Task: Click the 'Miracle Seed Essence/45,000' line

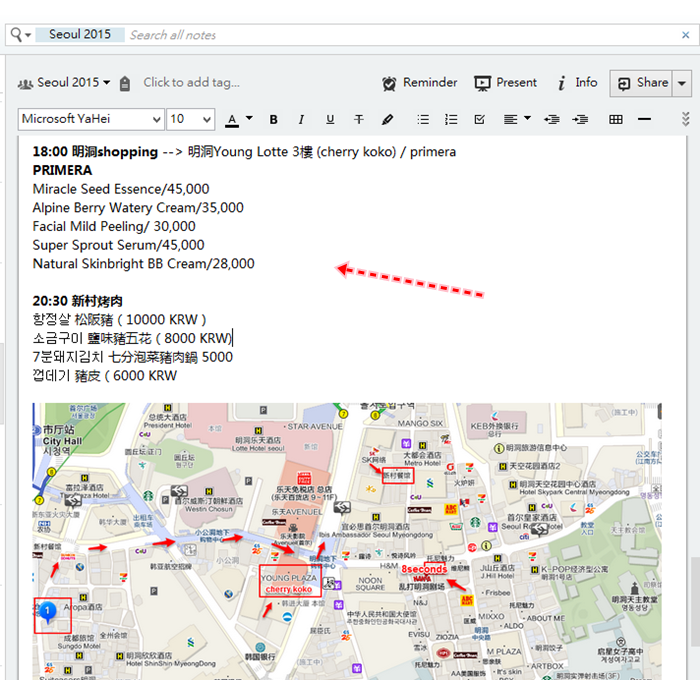Action: (x=121, y=189)
